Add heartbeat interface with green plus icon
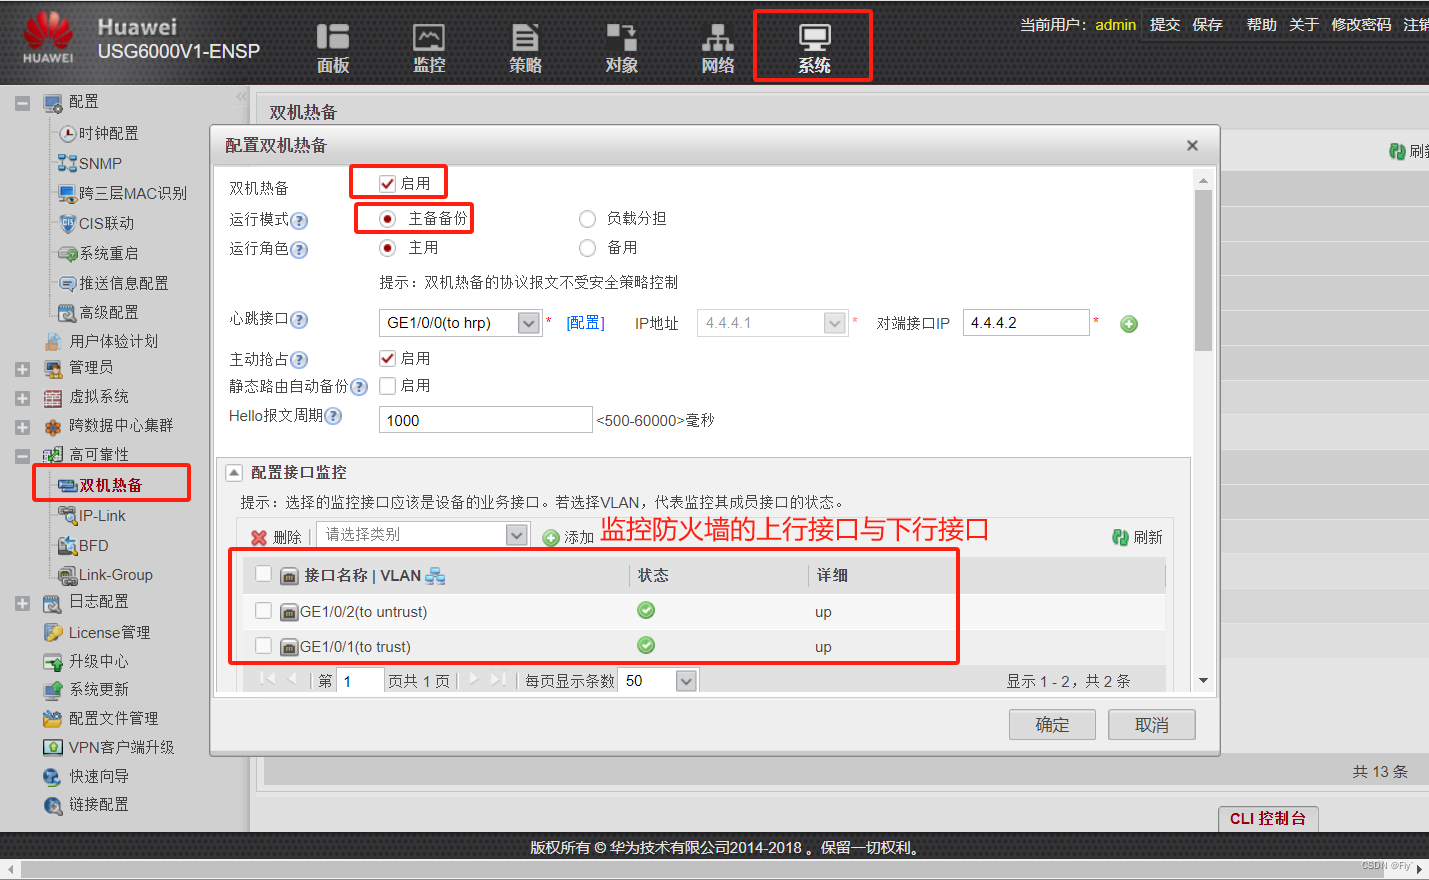 (x=1129, y=323)
